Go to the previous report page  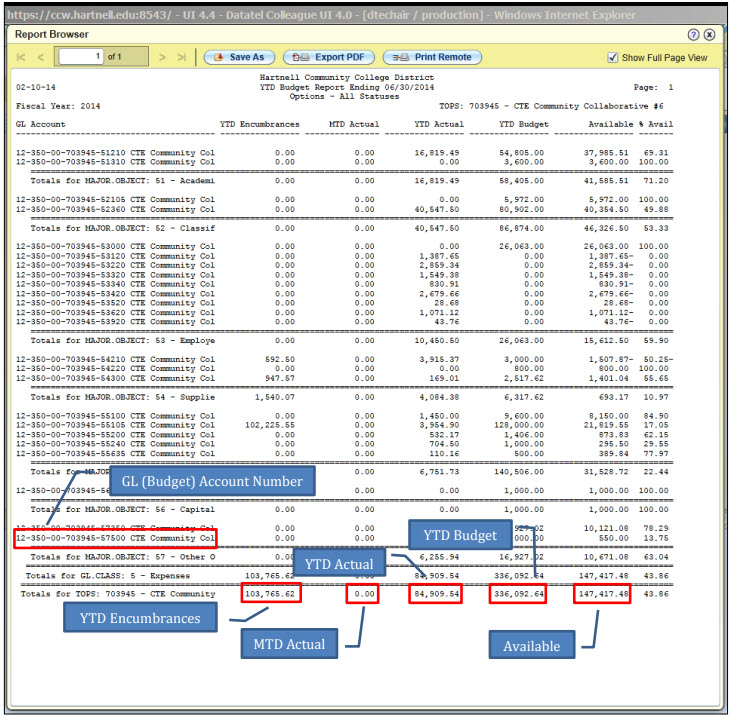[42, 57]
